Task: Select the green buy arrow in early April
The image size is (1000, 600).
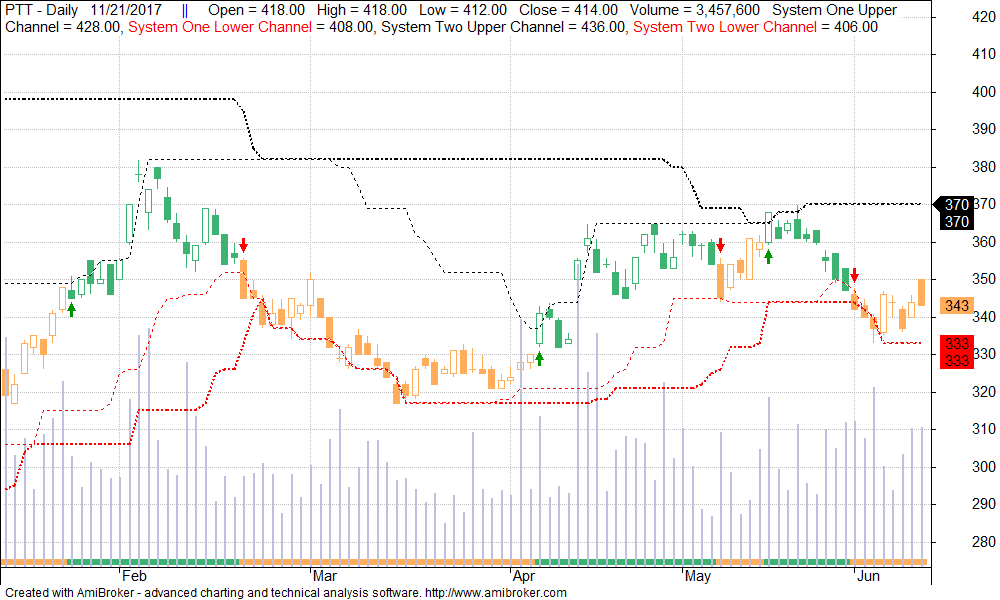Action: coord(540,358)
